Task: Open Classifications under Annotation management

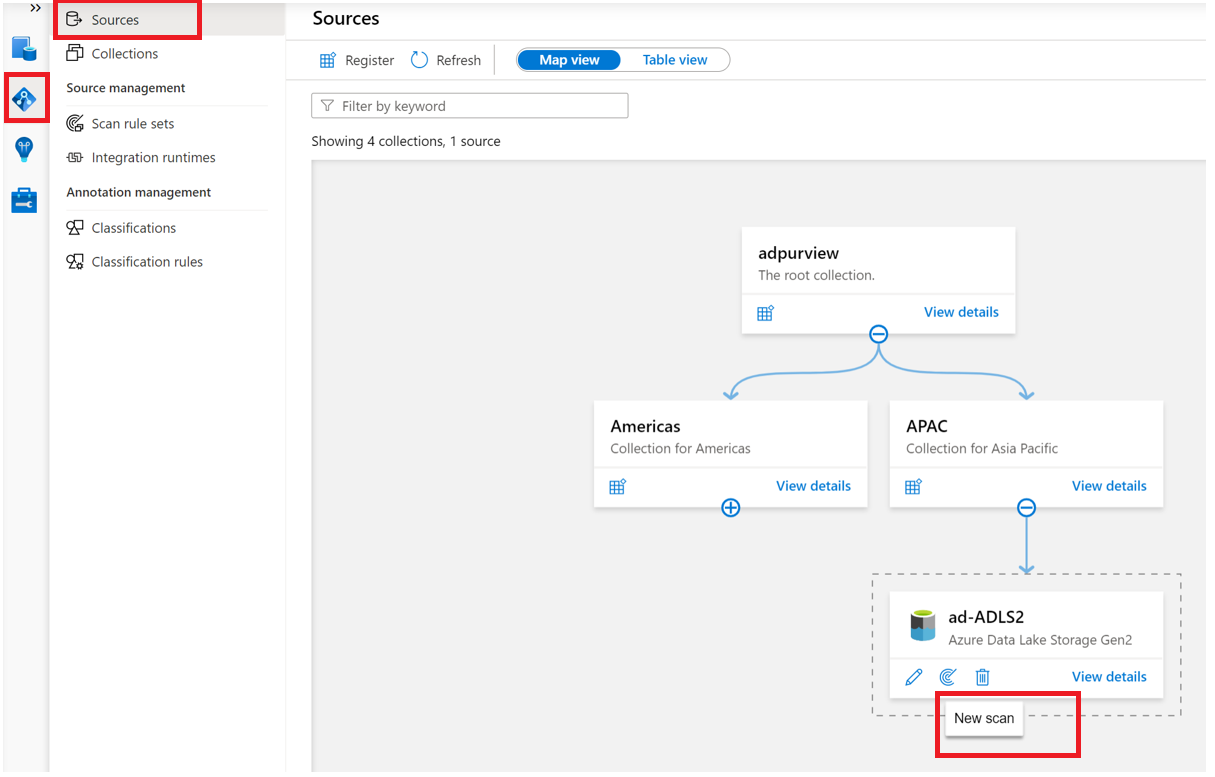Action: (x=132, y=227)
